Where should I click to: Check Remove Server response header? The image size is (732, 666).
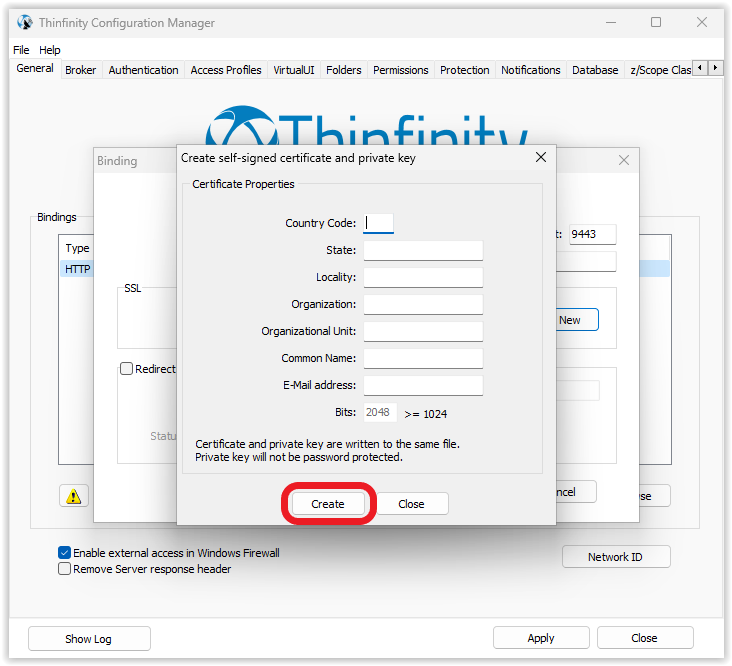pos(64,568)
